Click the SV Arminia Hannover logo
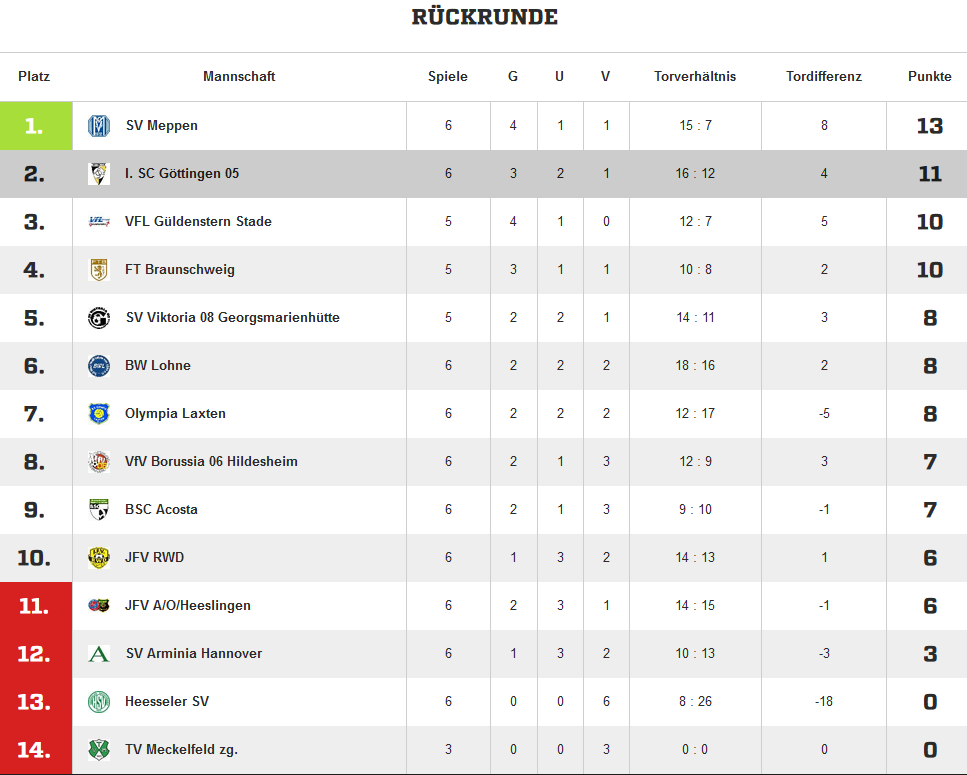Screen dimensions: 967x775 tap(98, 654)
